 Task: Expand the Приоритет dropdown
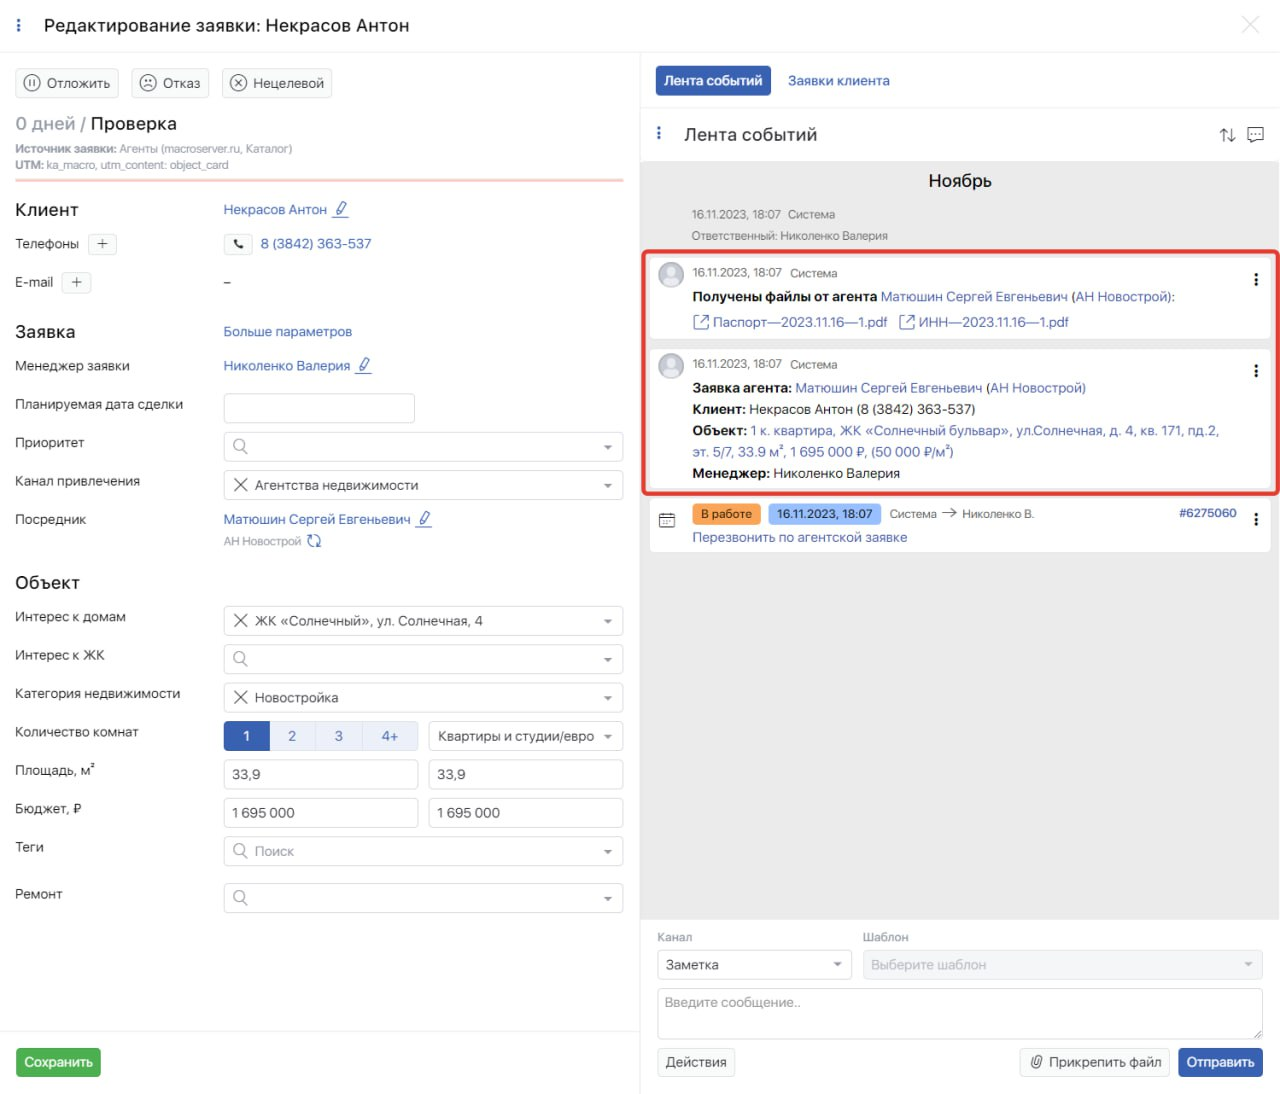pyautogui.click(x=607, y=447)
